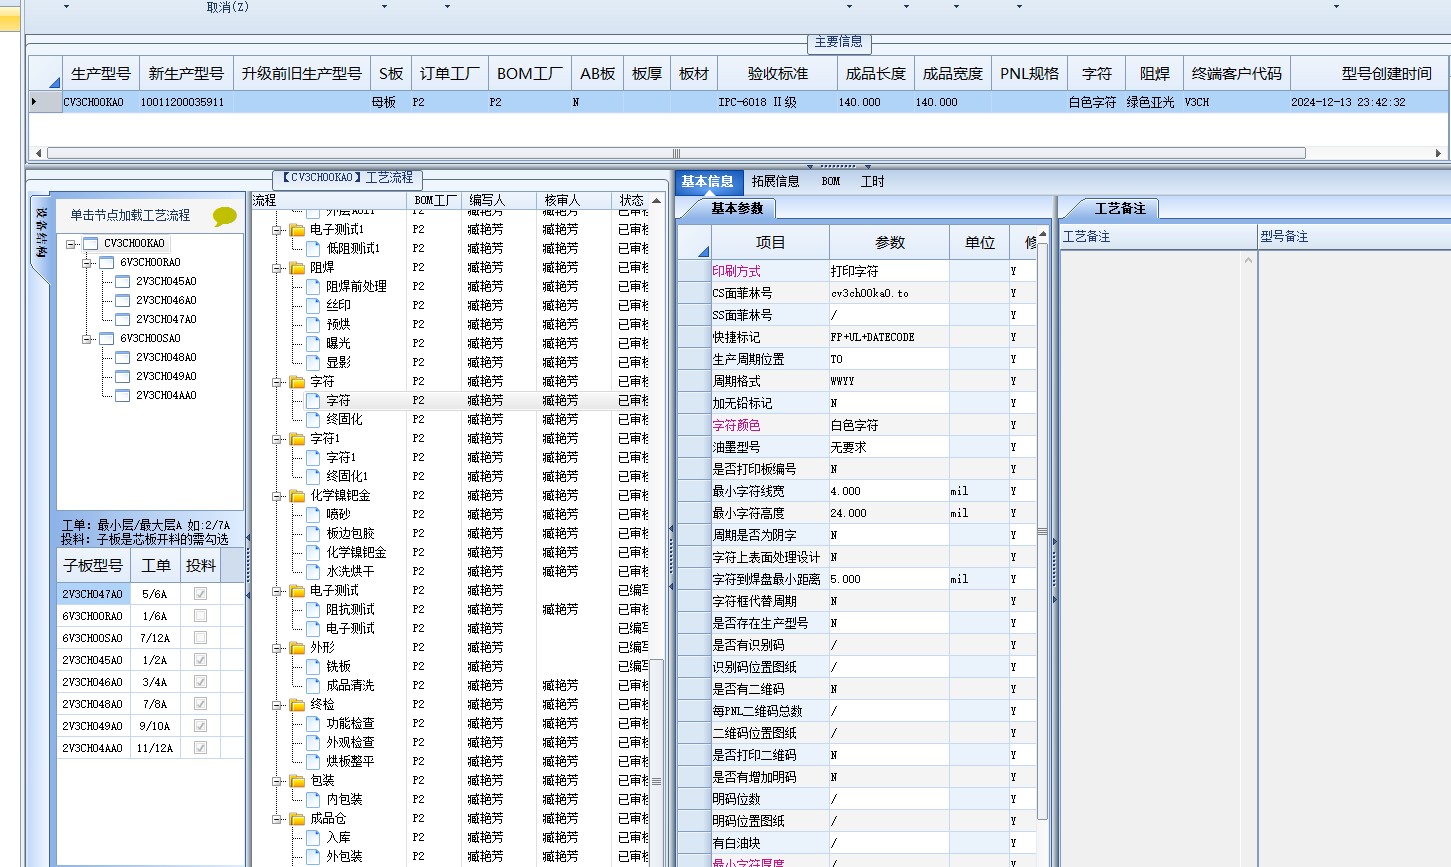Click the 6V3CH00RA0 node icon
Viewport: 1451px width, 867px height.
pos(107,262)
